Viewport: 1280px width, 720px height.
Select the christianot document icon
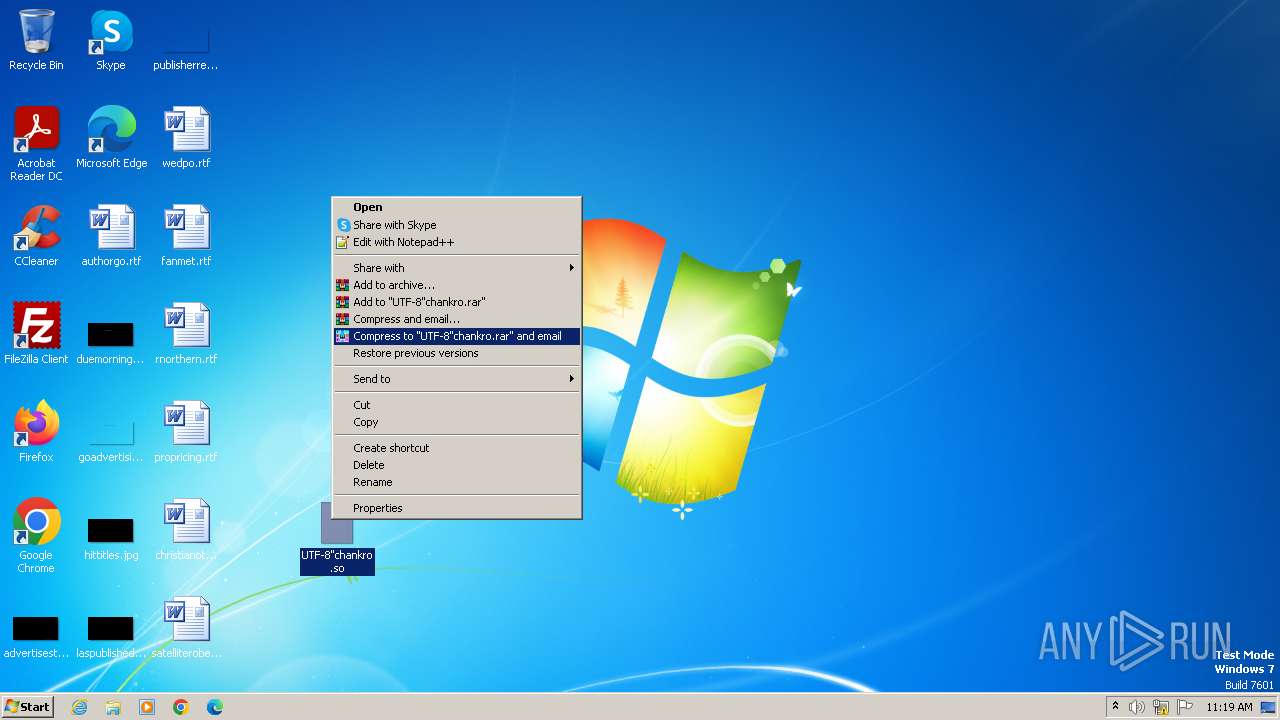(x=186, y=530)
